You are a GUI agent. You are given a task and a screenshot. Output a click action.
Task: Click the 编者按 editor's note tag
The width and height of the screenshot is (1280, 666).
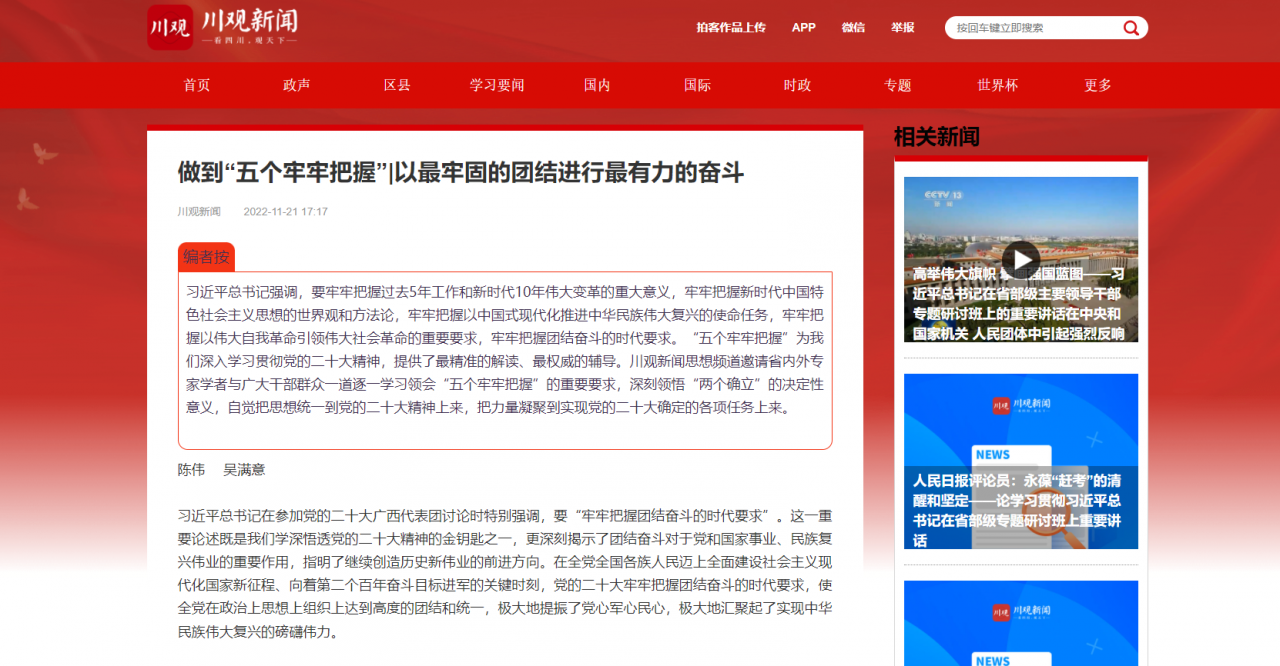(x=204, y=256)
